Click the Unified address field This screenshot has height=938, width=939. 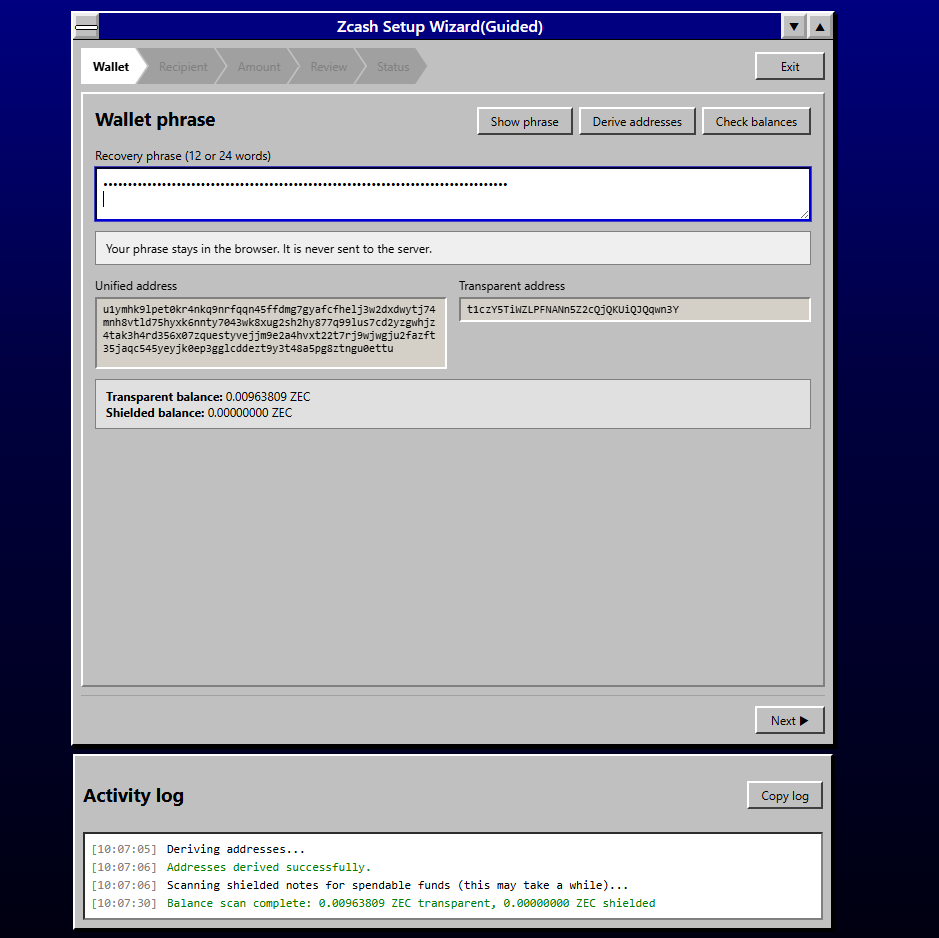271,332
